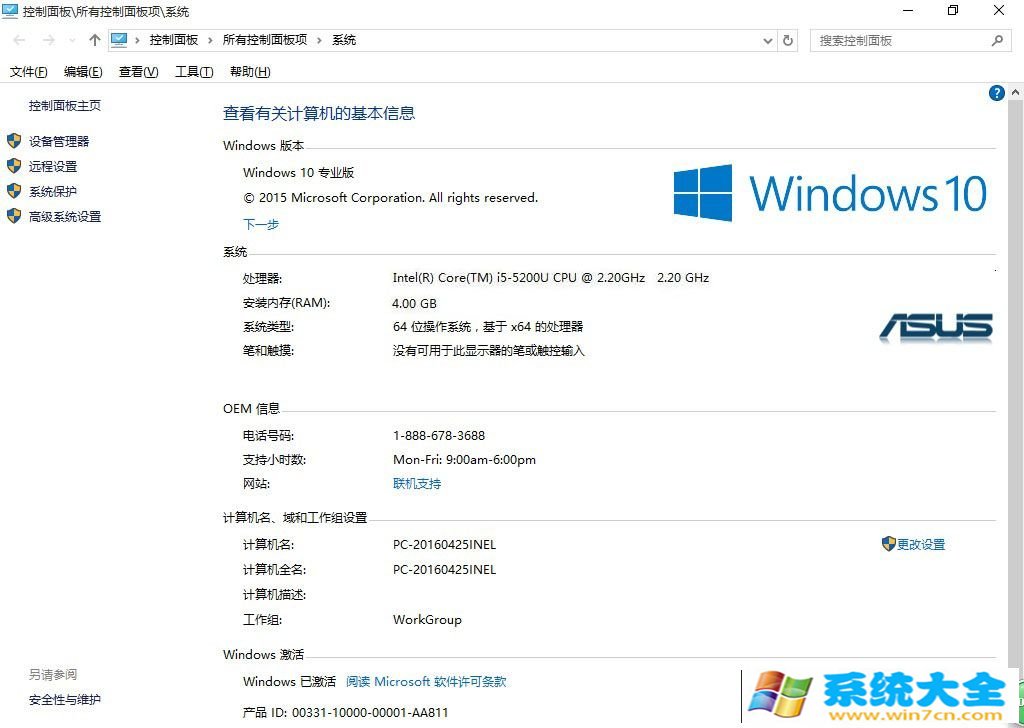Open the recent locations dropdown arrow
Viewport: 1024px width, 728px height.
71,40
